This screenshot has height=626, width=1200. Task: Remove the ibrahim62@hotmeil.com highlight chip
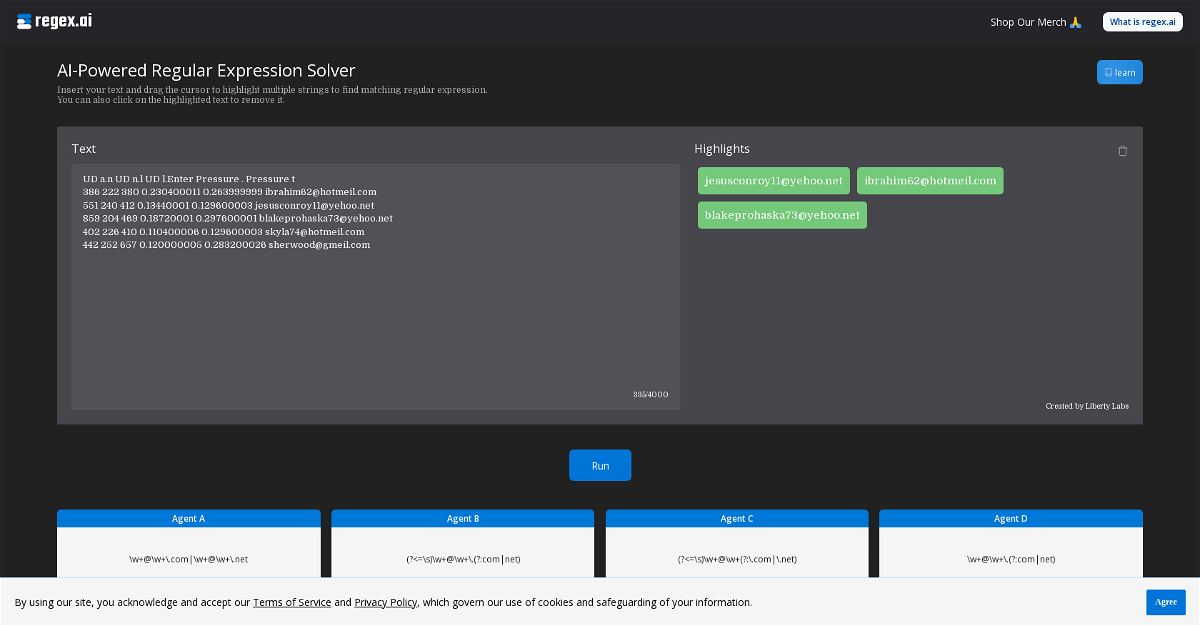[x=930, y=181]
